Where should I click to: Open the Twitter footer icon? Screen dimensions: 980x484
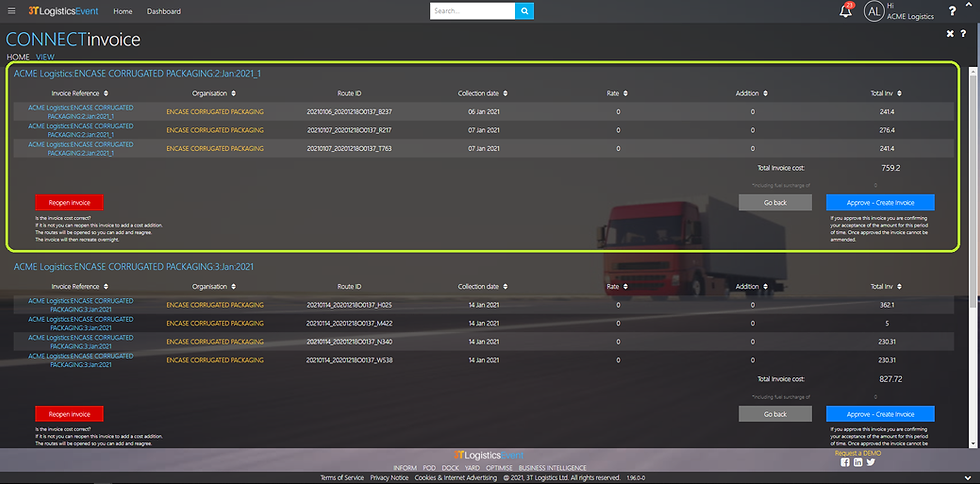pyautogui.click(x=871, y=462)
